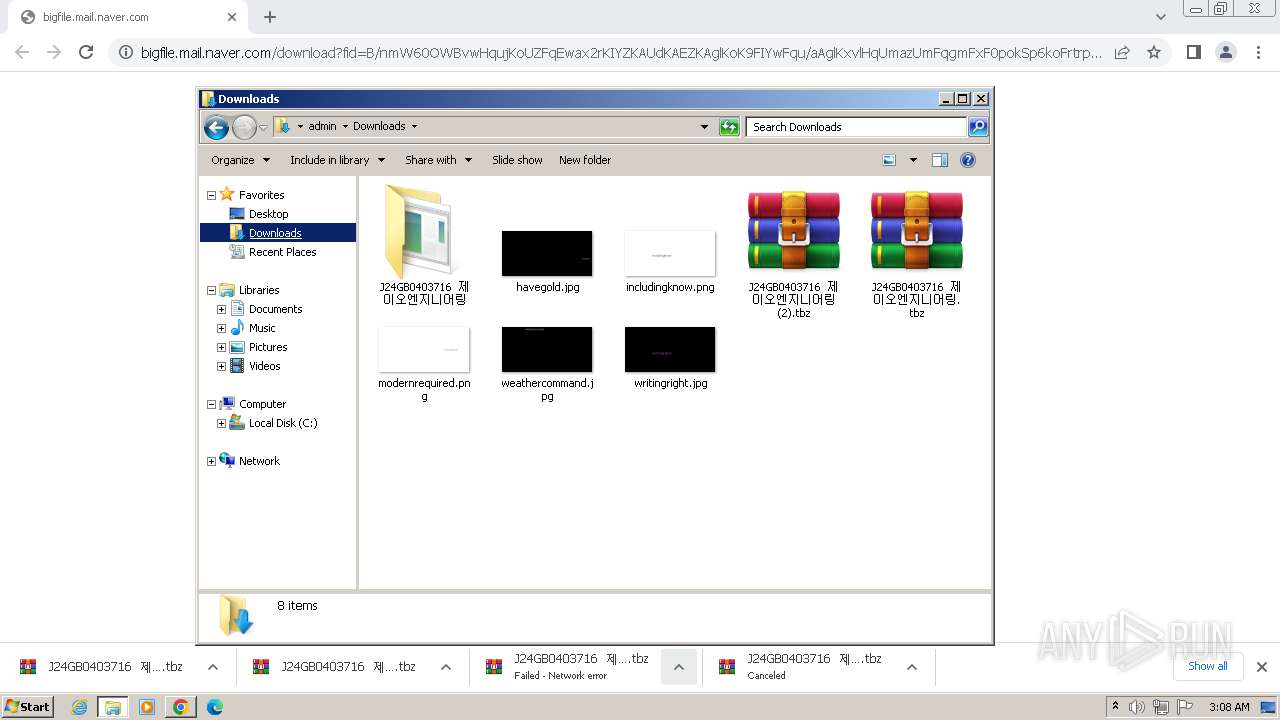Image resolution: width=1280 pixels, height=720 pixels.
Task: Open Internet Explorer from taskbar
Action: point(79,707)
